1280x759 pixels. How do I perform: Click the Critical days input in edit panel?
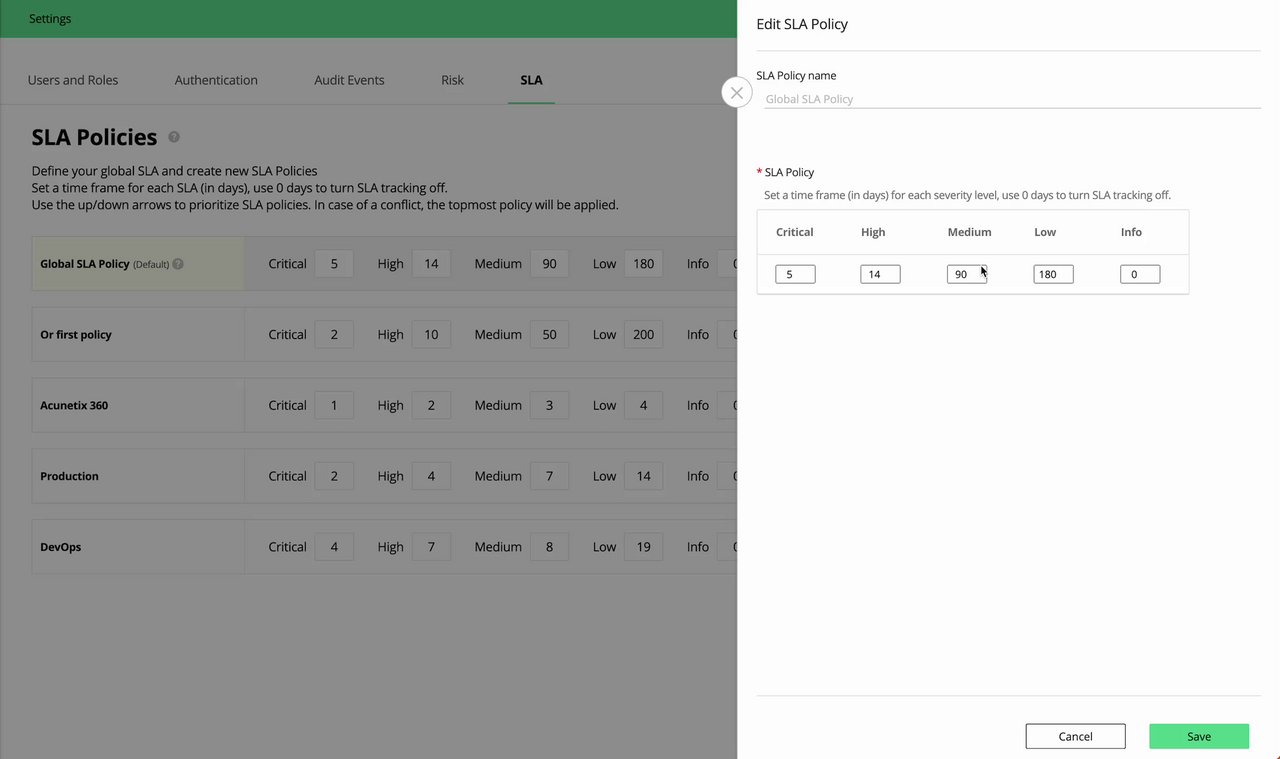click(795, 274)
